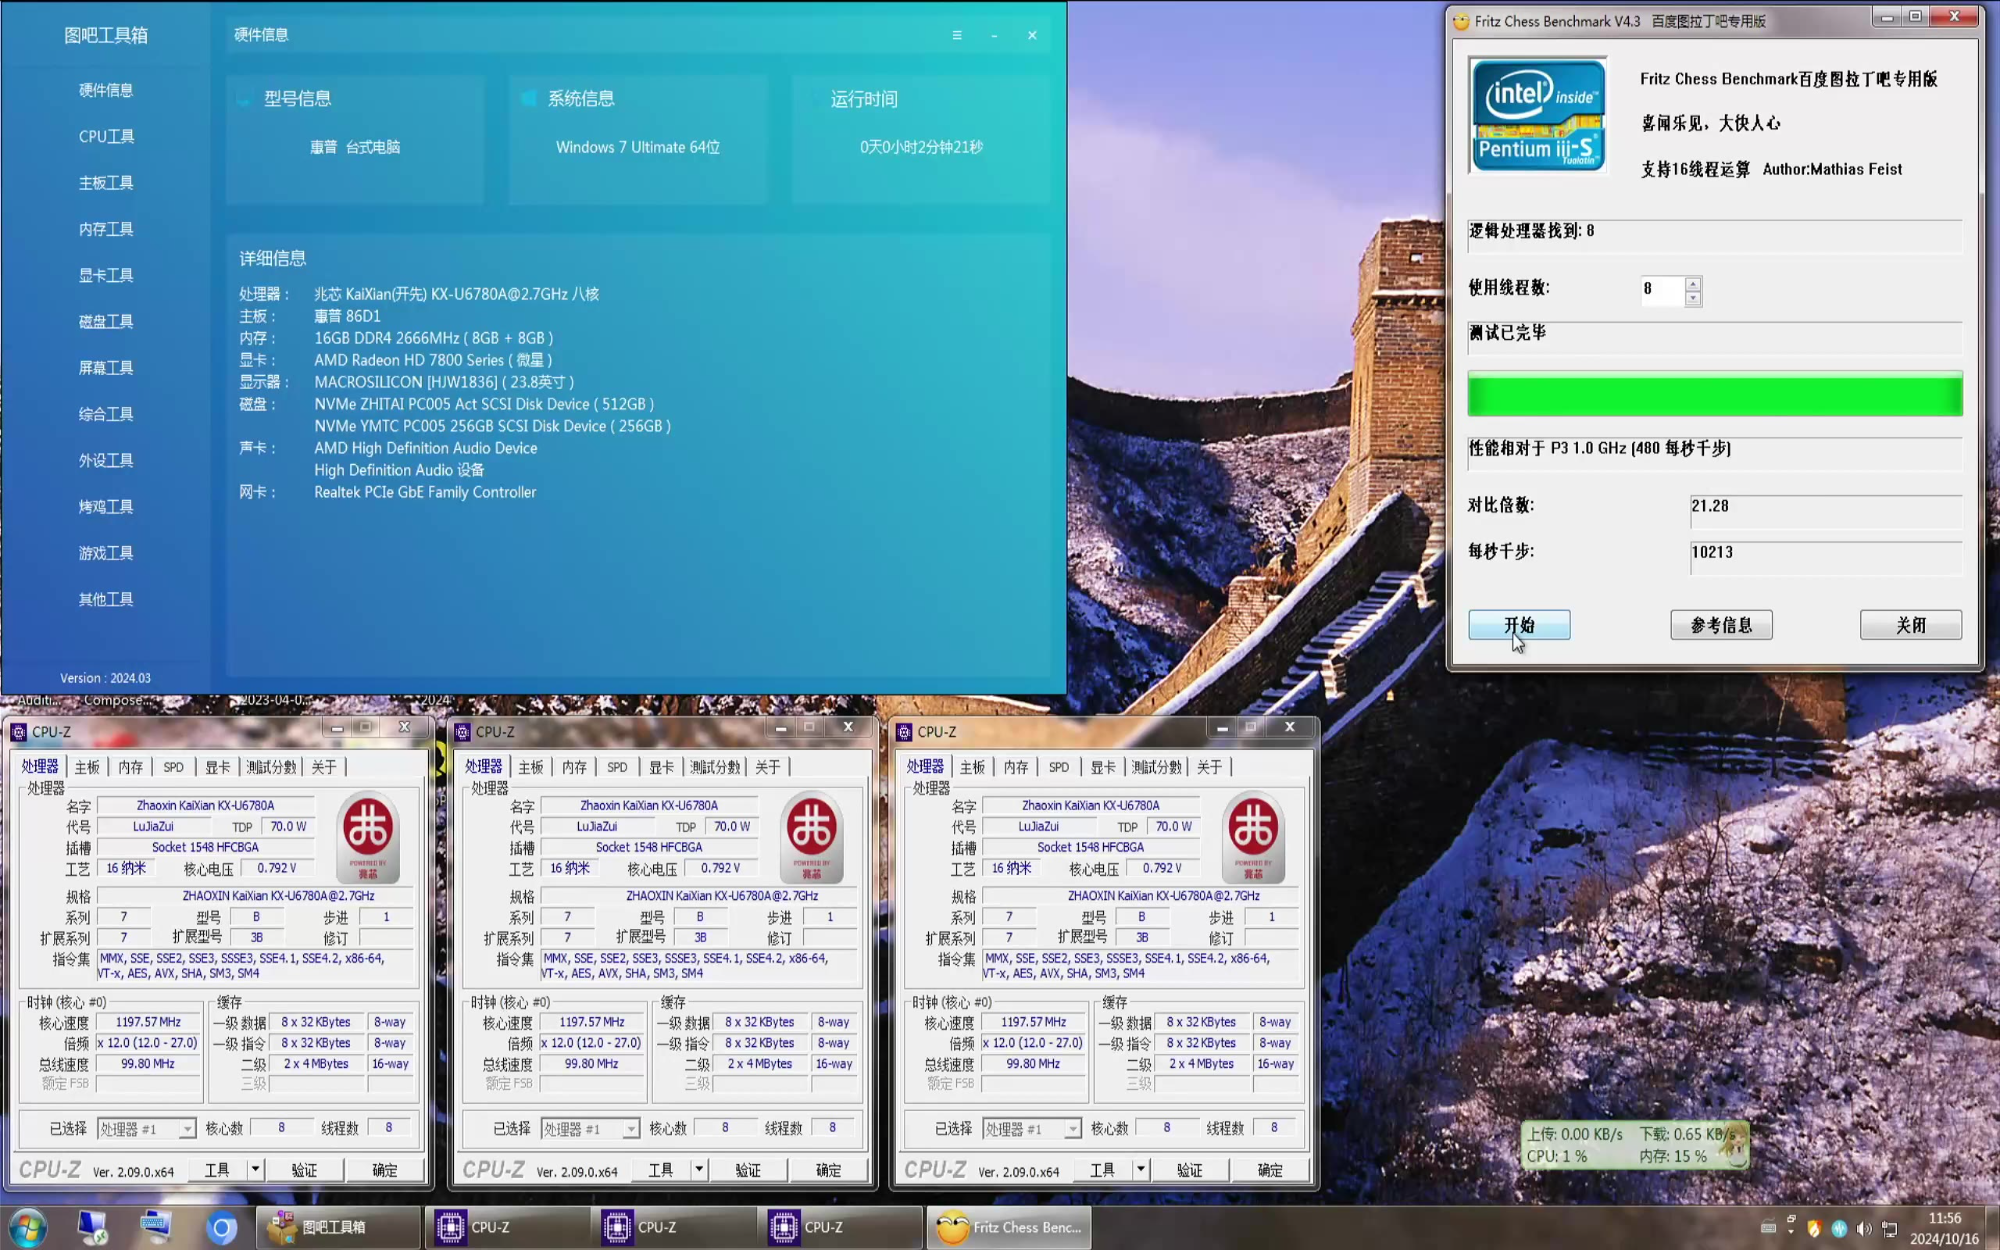Click the 使用线程数 value field
The width and height of the screenshot is (2000, 1250).
coord(1663,290)
